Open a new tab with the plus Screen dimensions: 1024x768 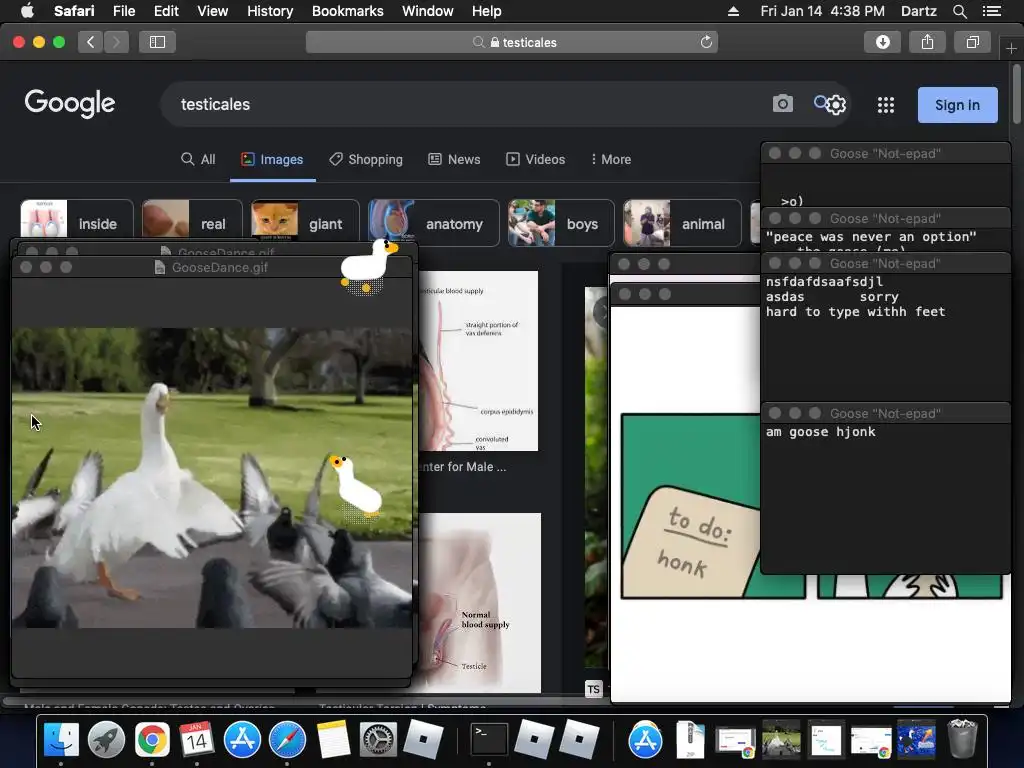(1011, 48)
